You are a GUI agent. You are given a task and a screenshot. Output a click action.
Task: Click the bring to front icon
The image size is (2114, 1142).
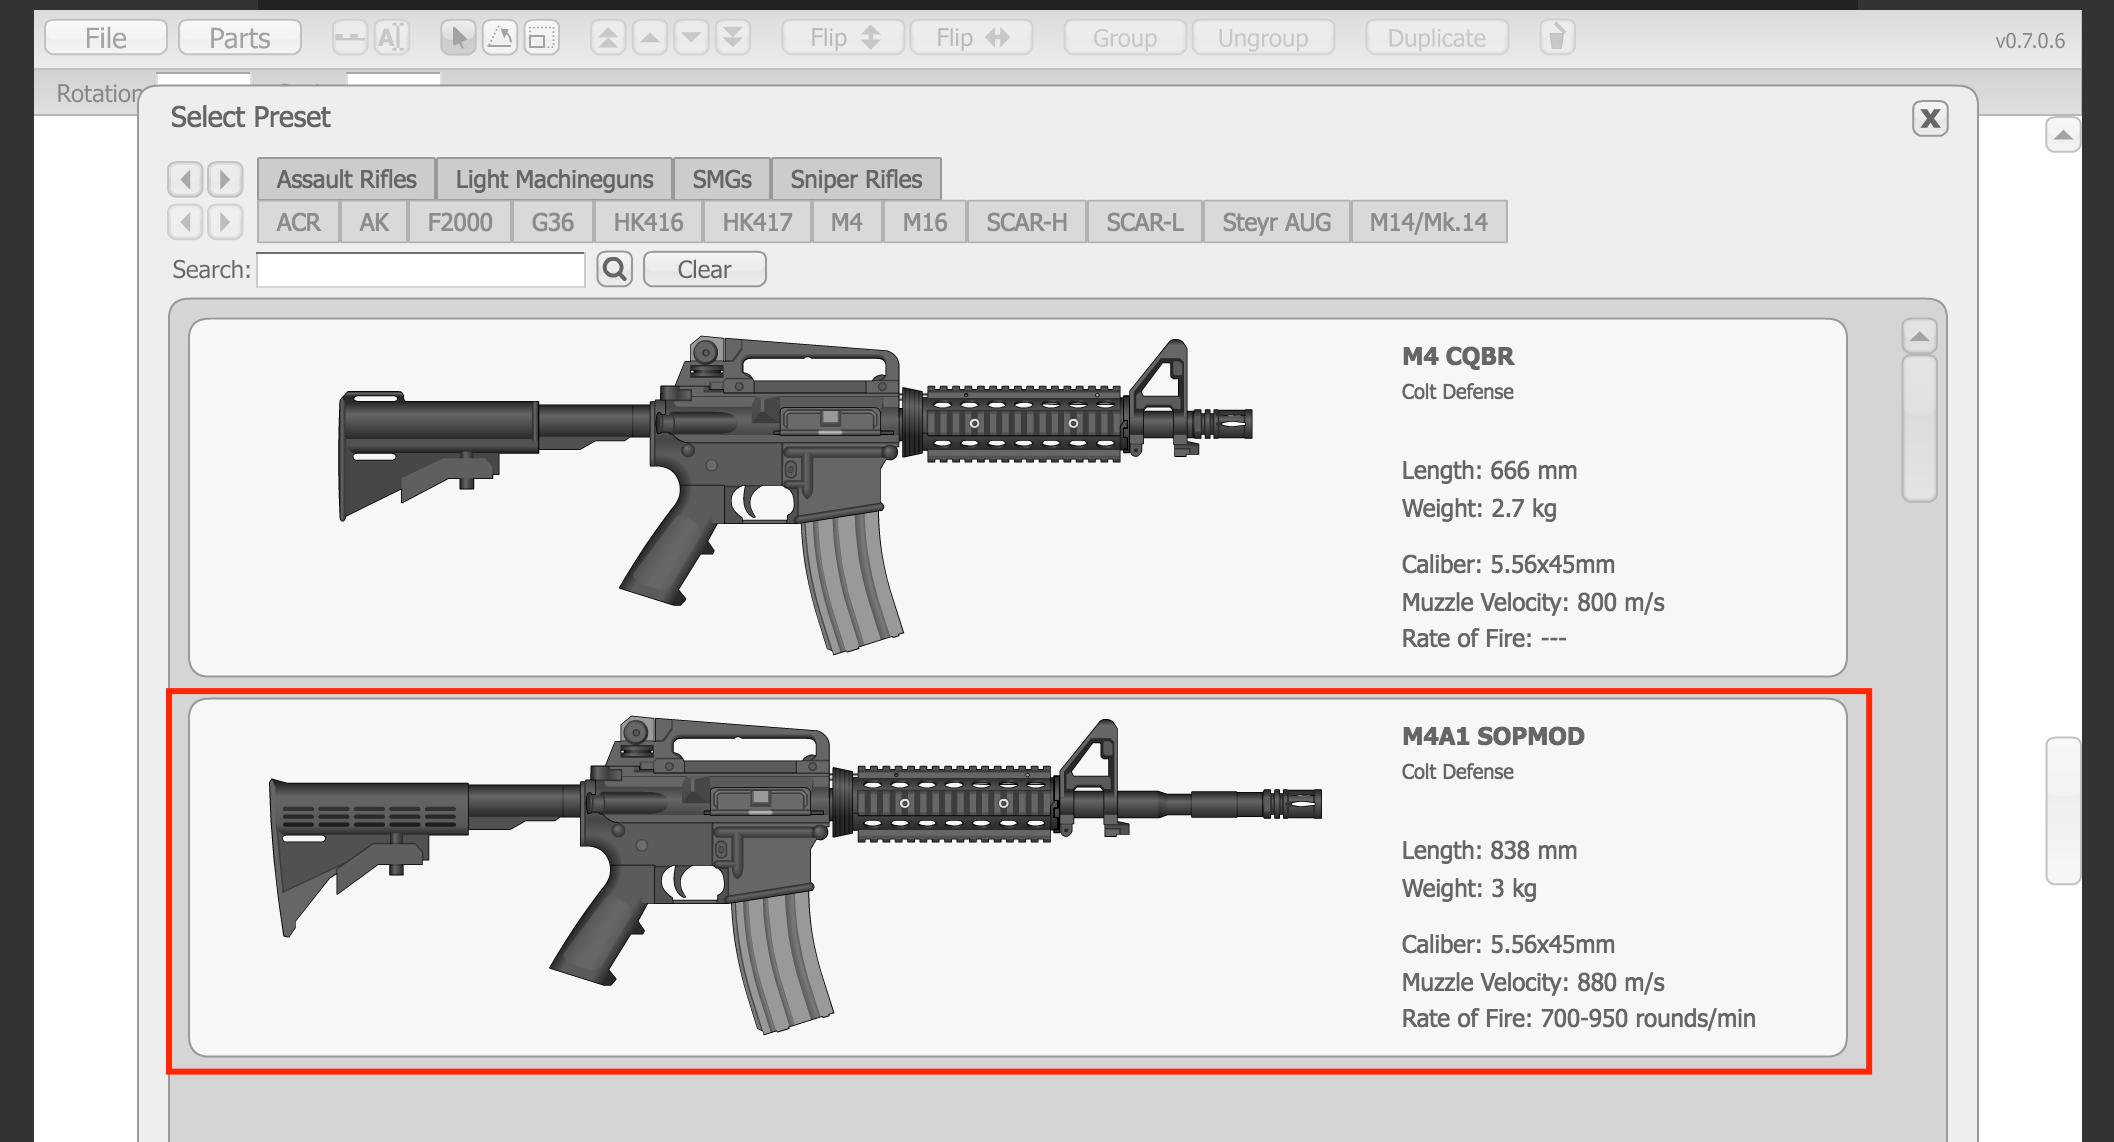click(608, 38)
